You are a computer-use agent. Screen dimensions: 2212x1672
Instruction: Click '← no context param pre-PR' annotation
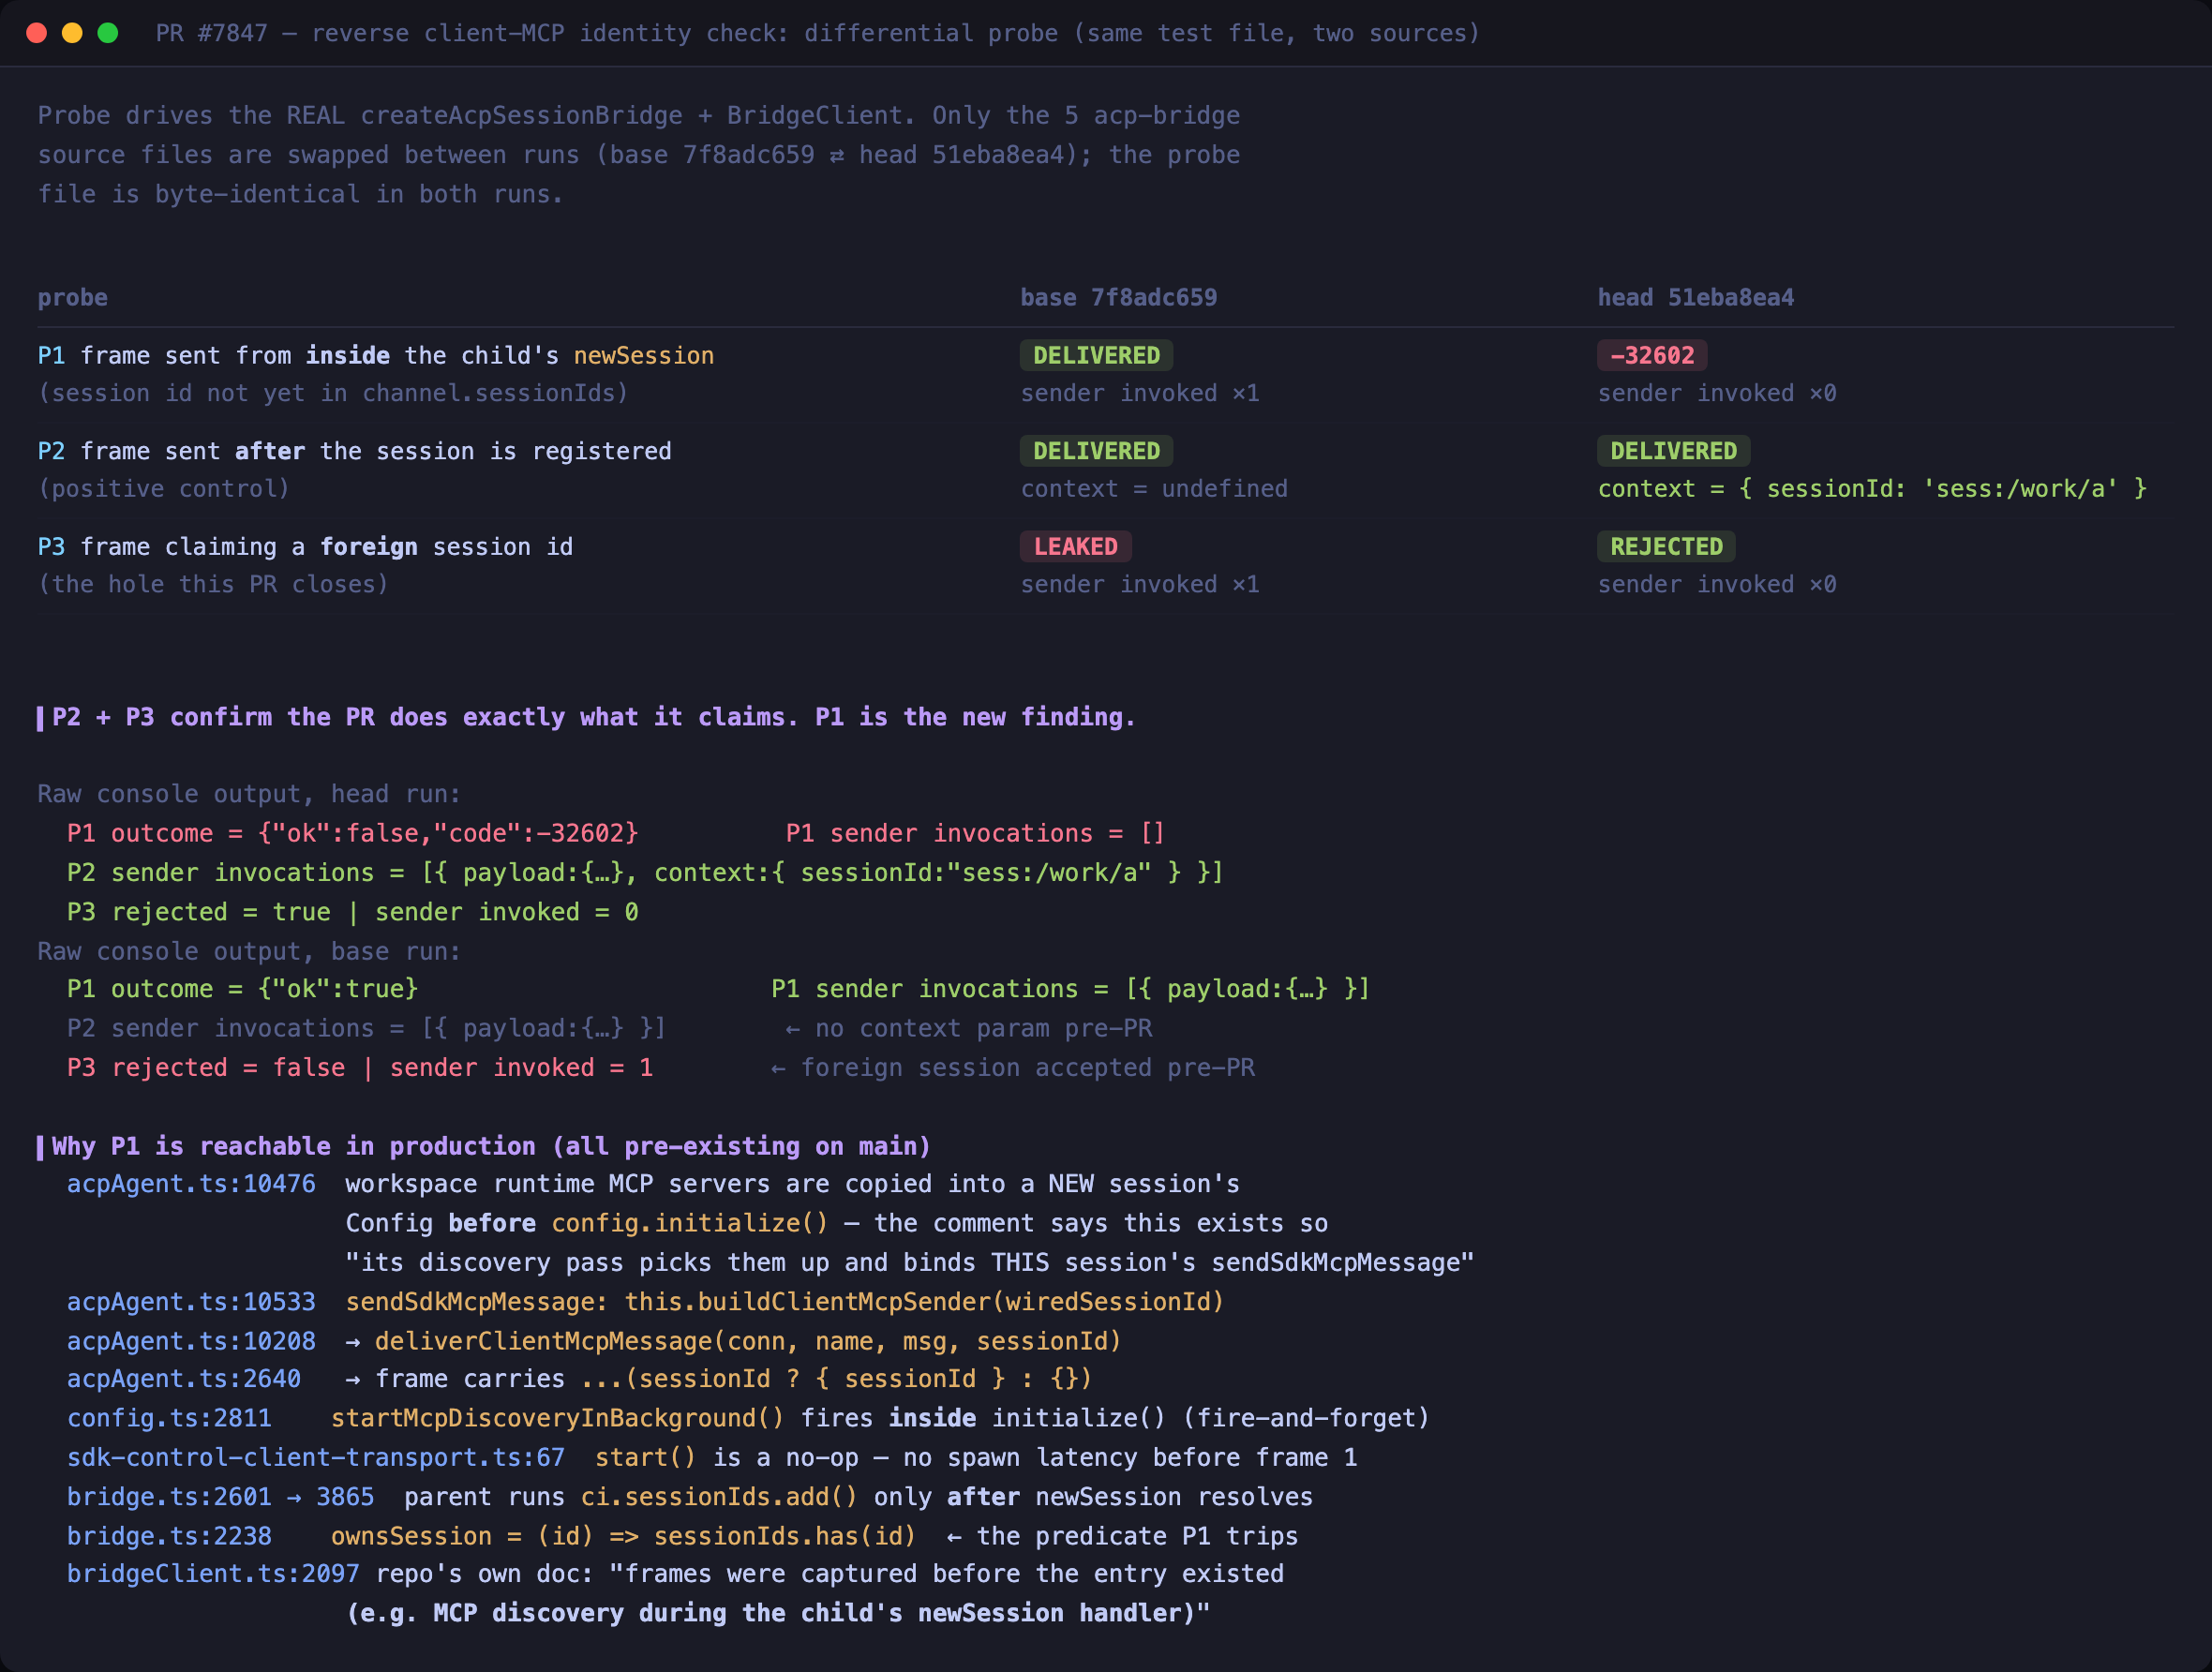968,1029
